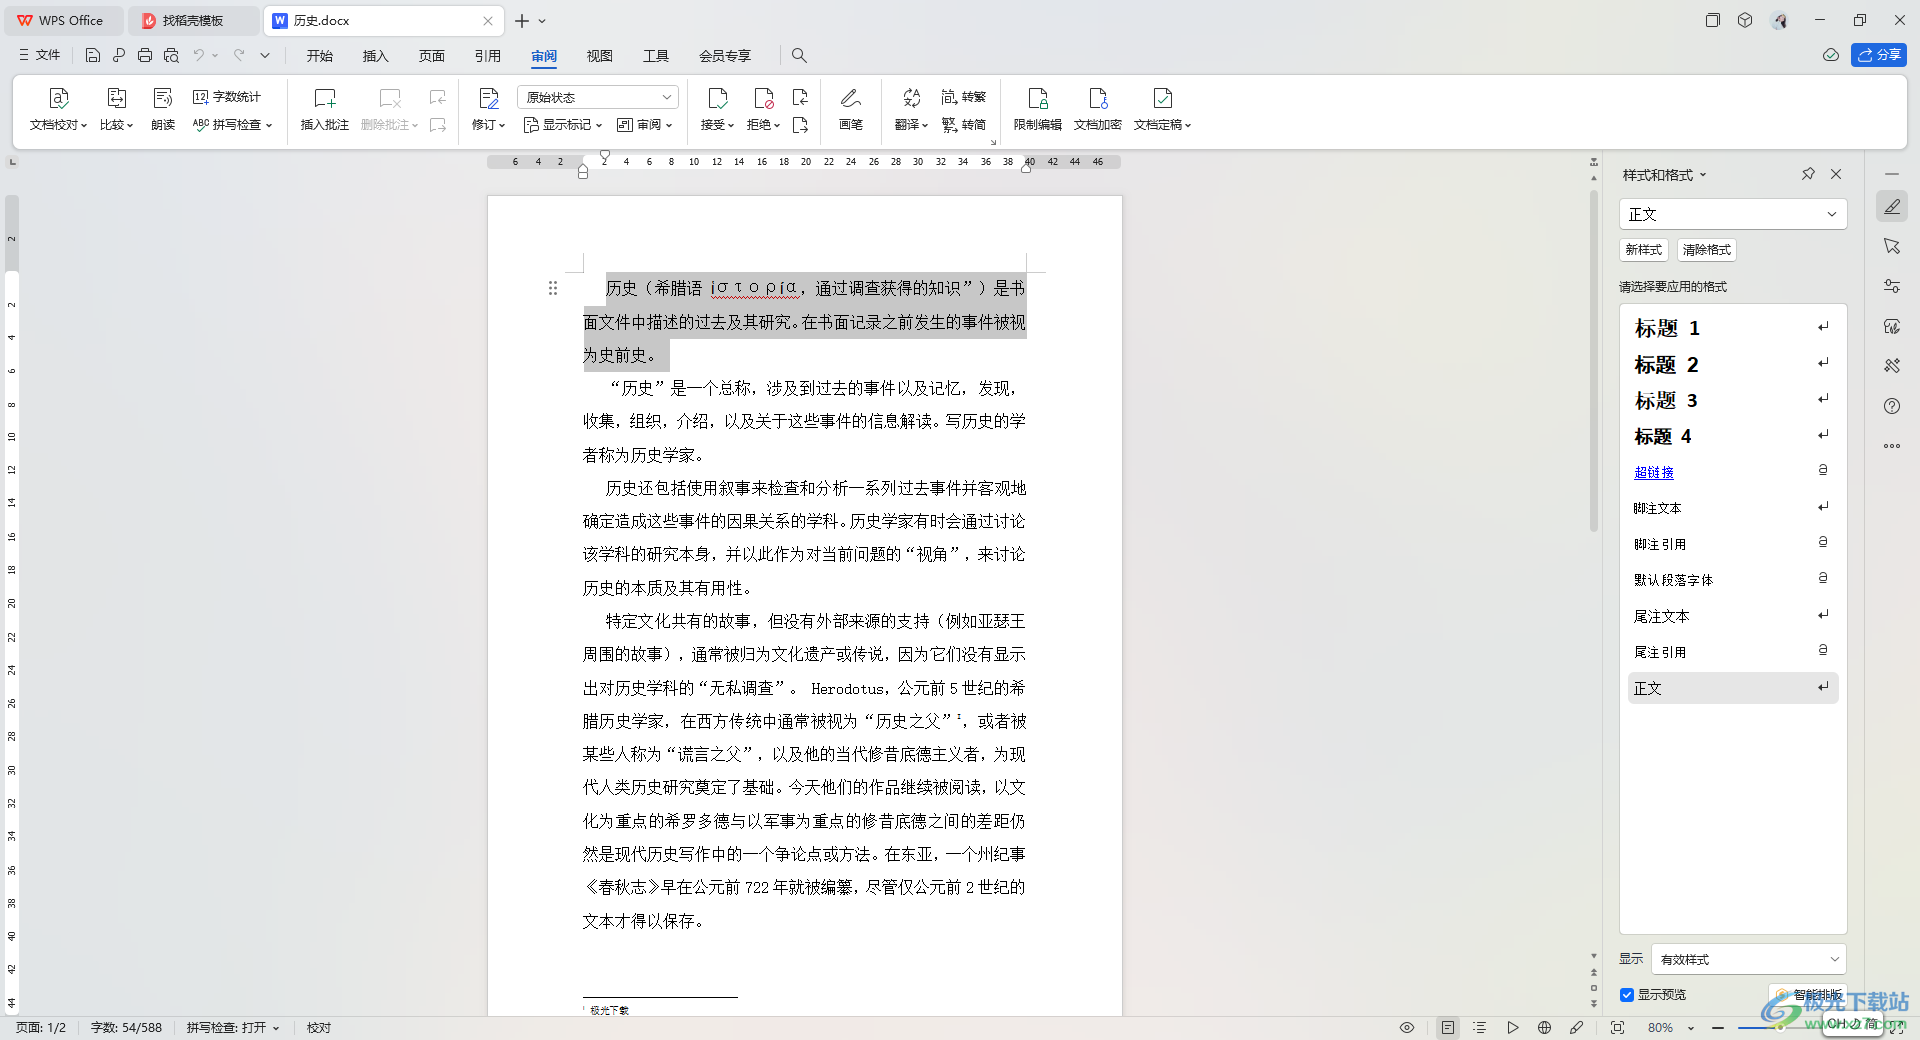Viewport: 1920px width, 1040px height.
Task: Click the 接受 accept changes icon
Action: point(717,98)
